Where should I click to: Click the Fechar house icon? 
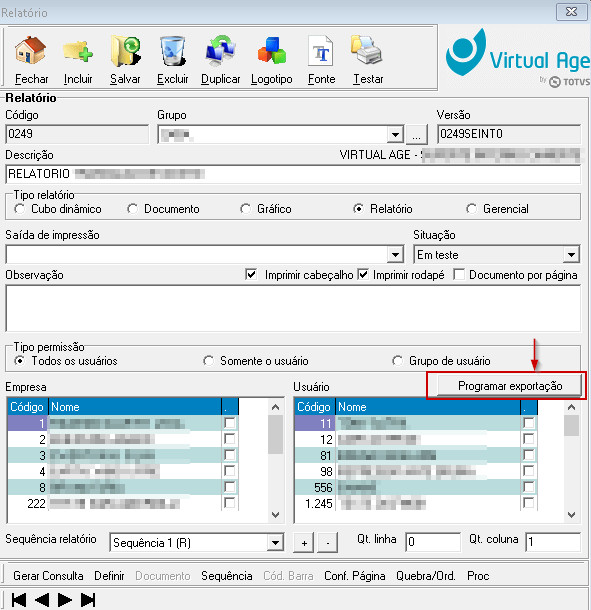30,51
